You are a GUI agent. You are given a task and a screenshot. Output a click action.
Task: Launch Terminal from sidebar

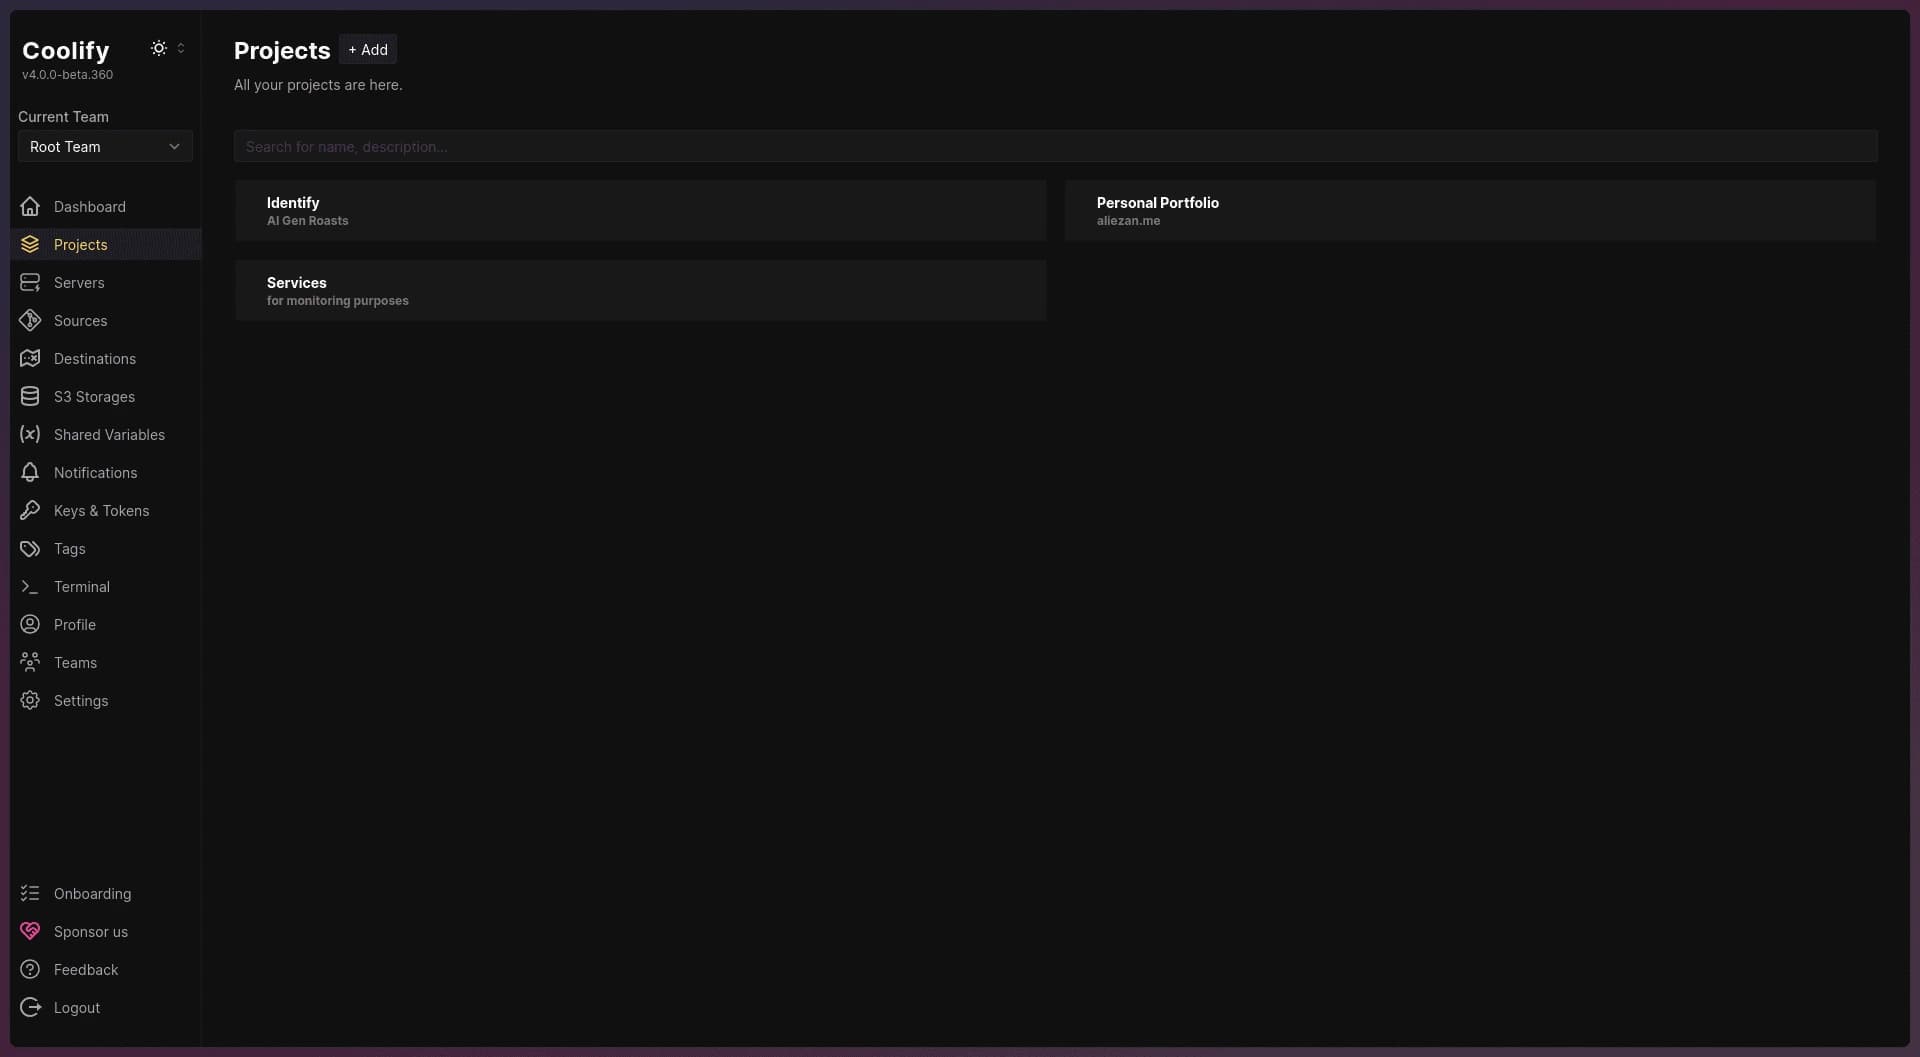point(105,586)
